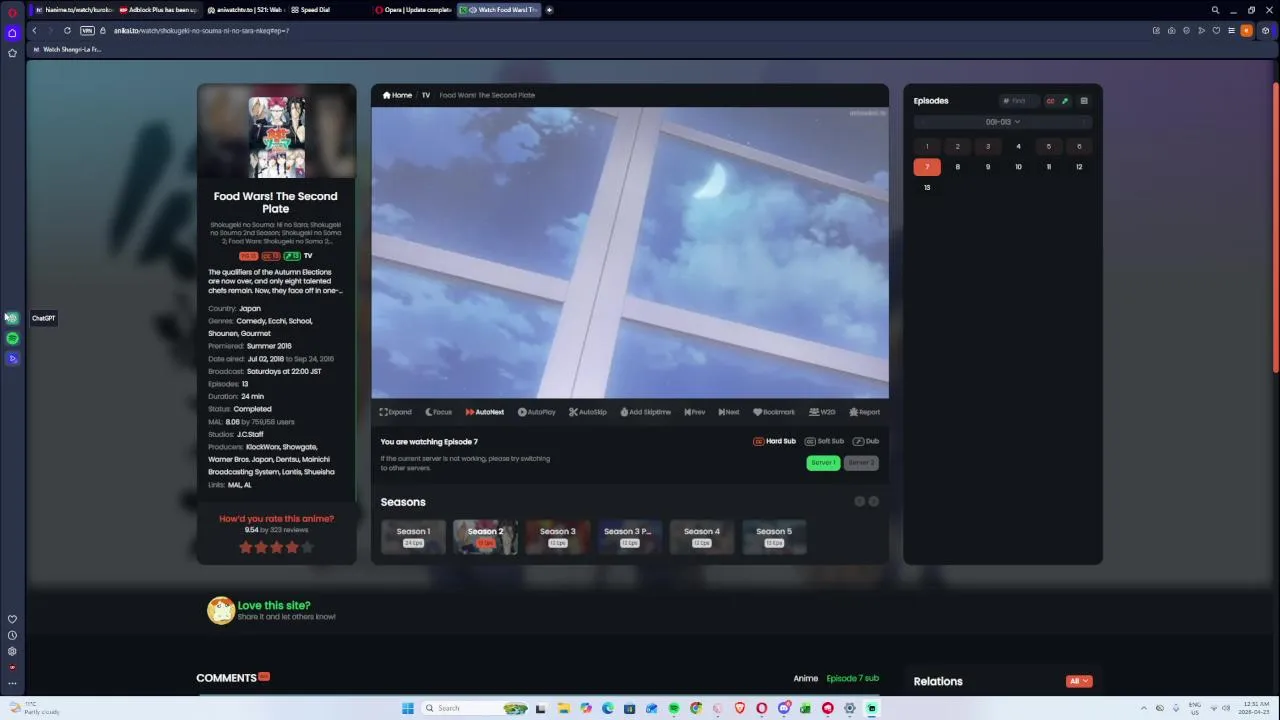Screen dimensions: 1280x720
Task: Switch to aniwatchtv.to browser tab
Action: (246, 10)
